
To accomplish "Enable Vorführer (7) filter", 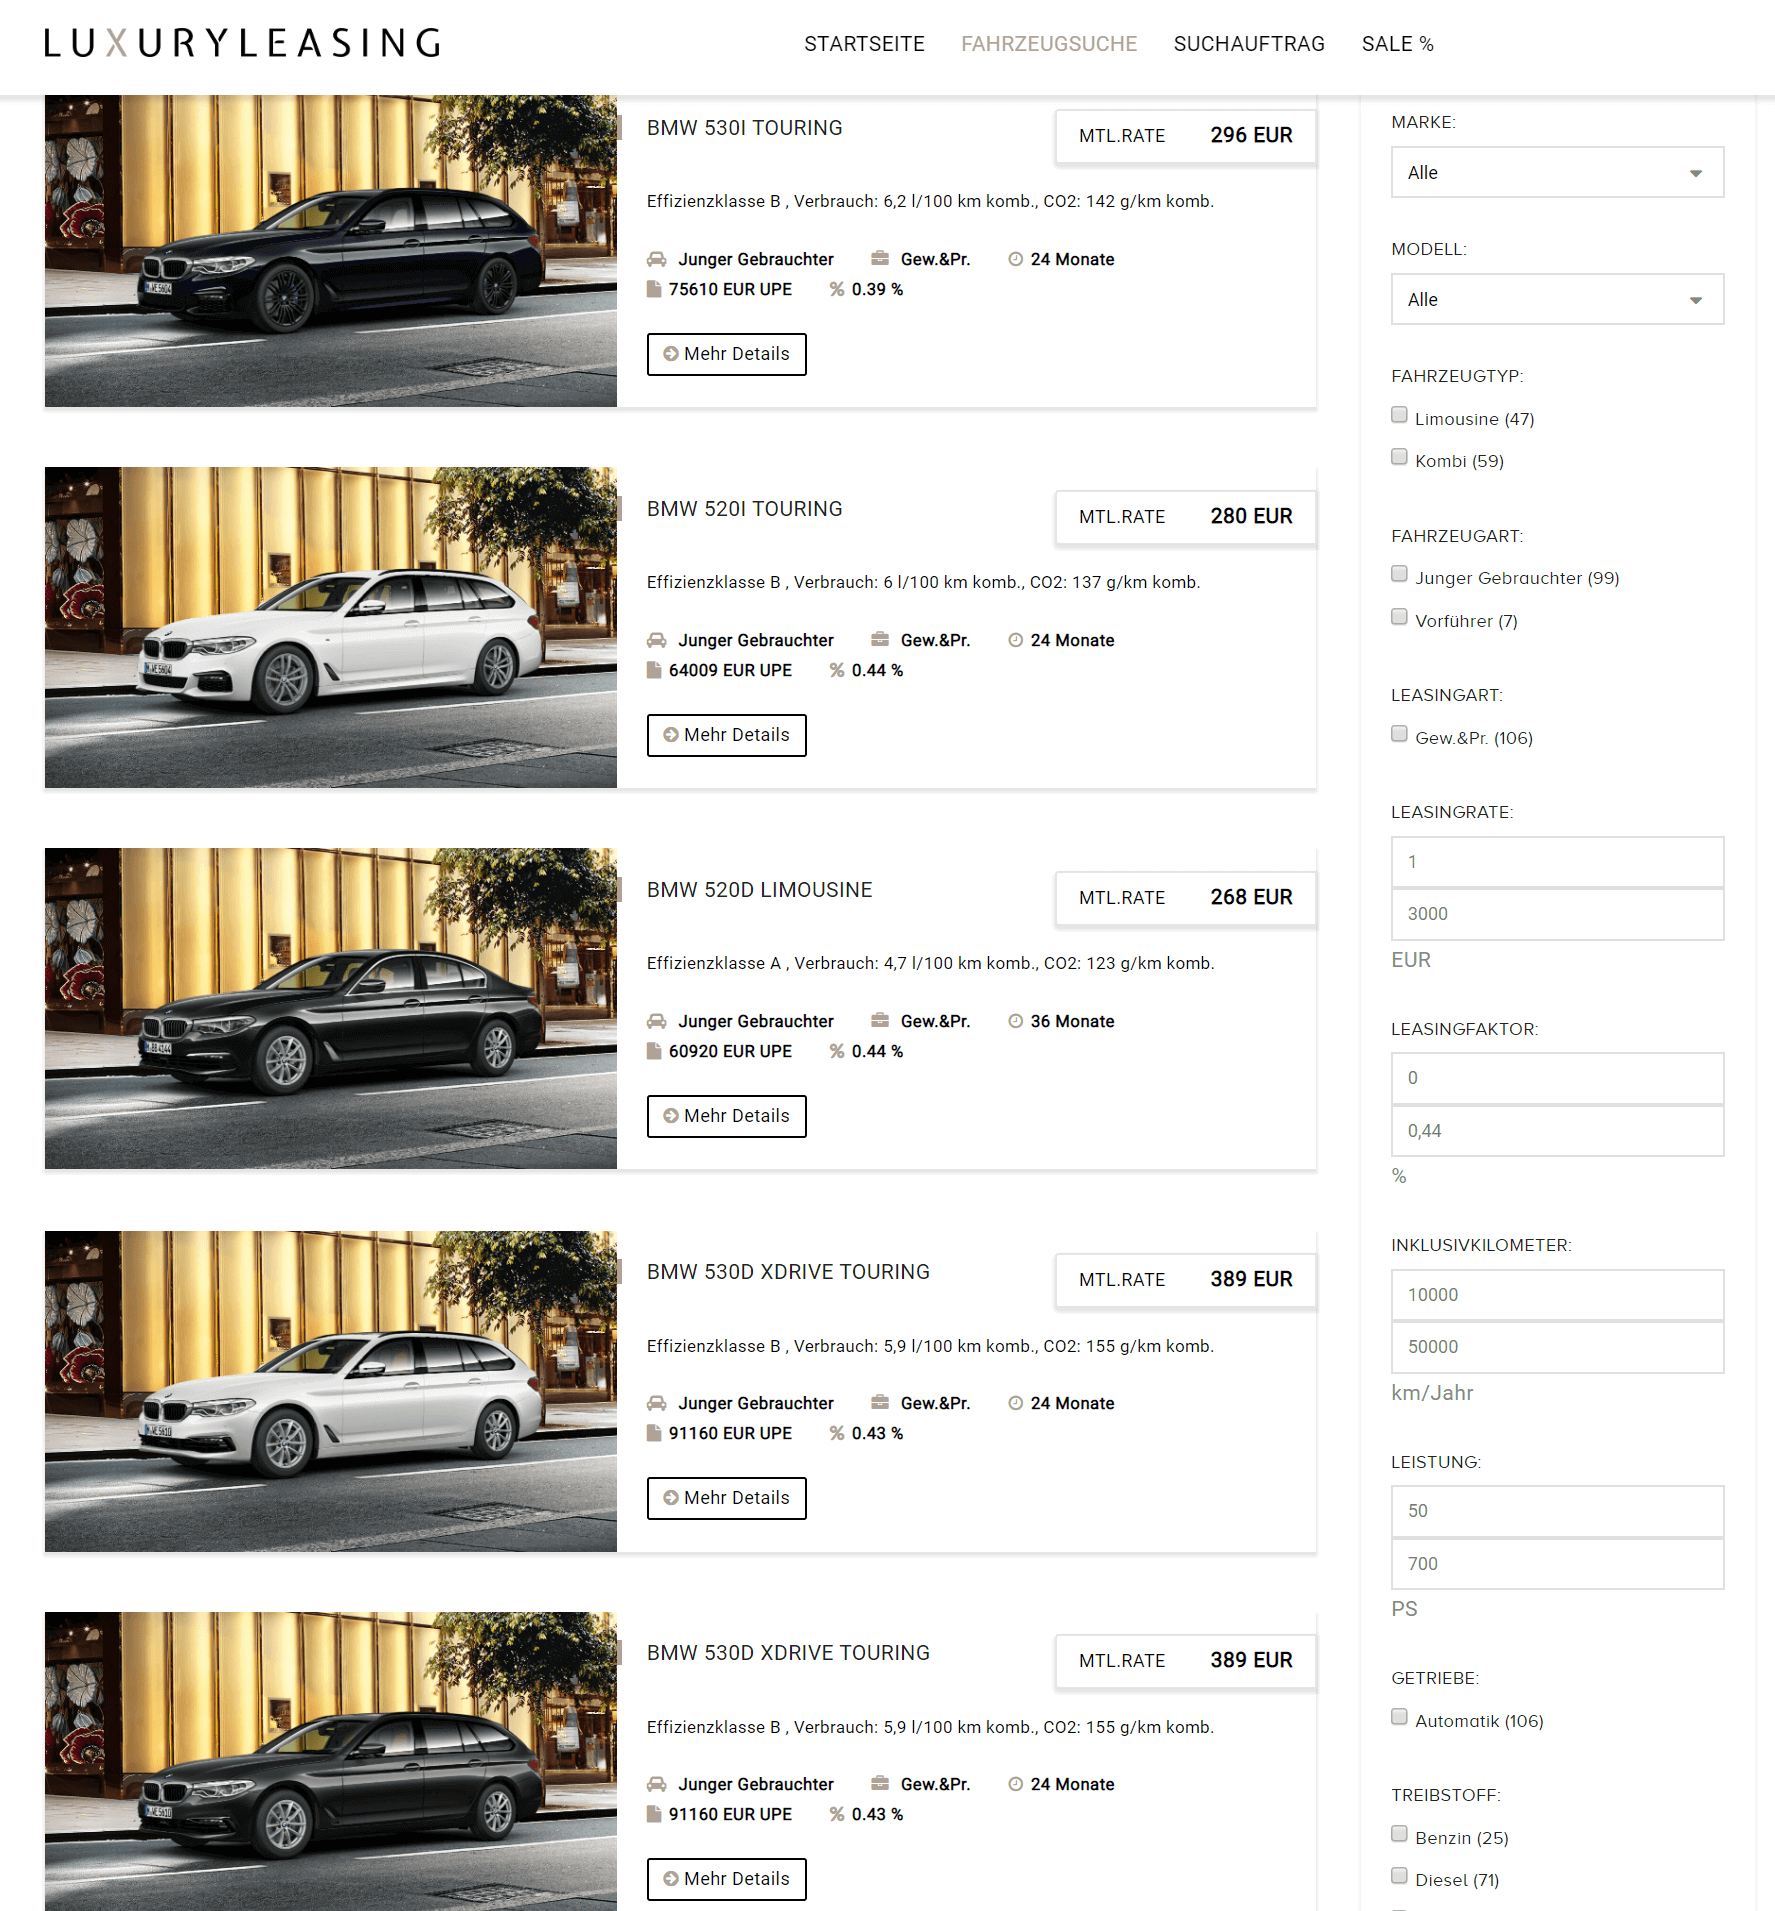I will (x=1399, y=617).
